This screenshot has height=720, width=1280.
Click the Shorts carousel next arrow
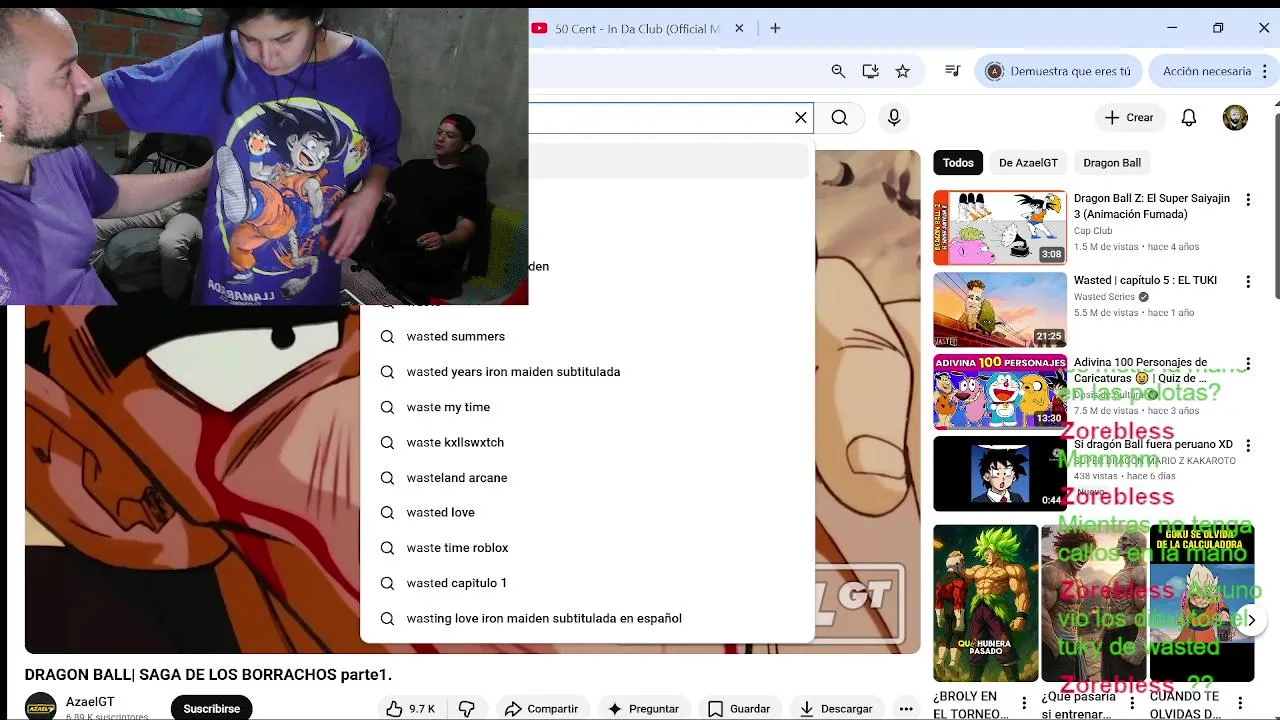click(x=1251, y=620)
